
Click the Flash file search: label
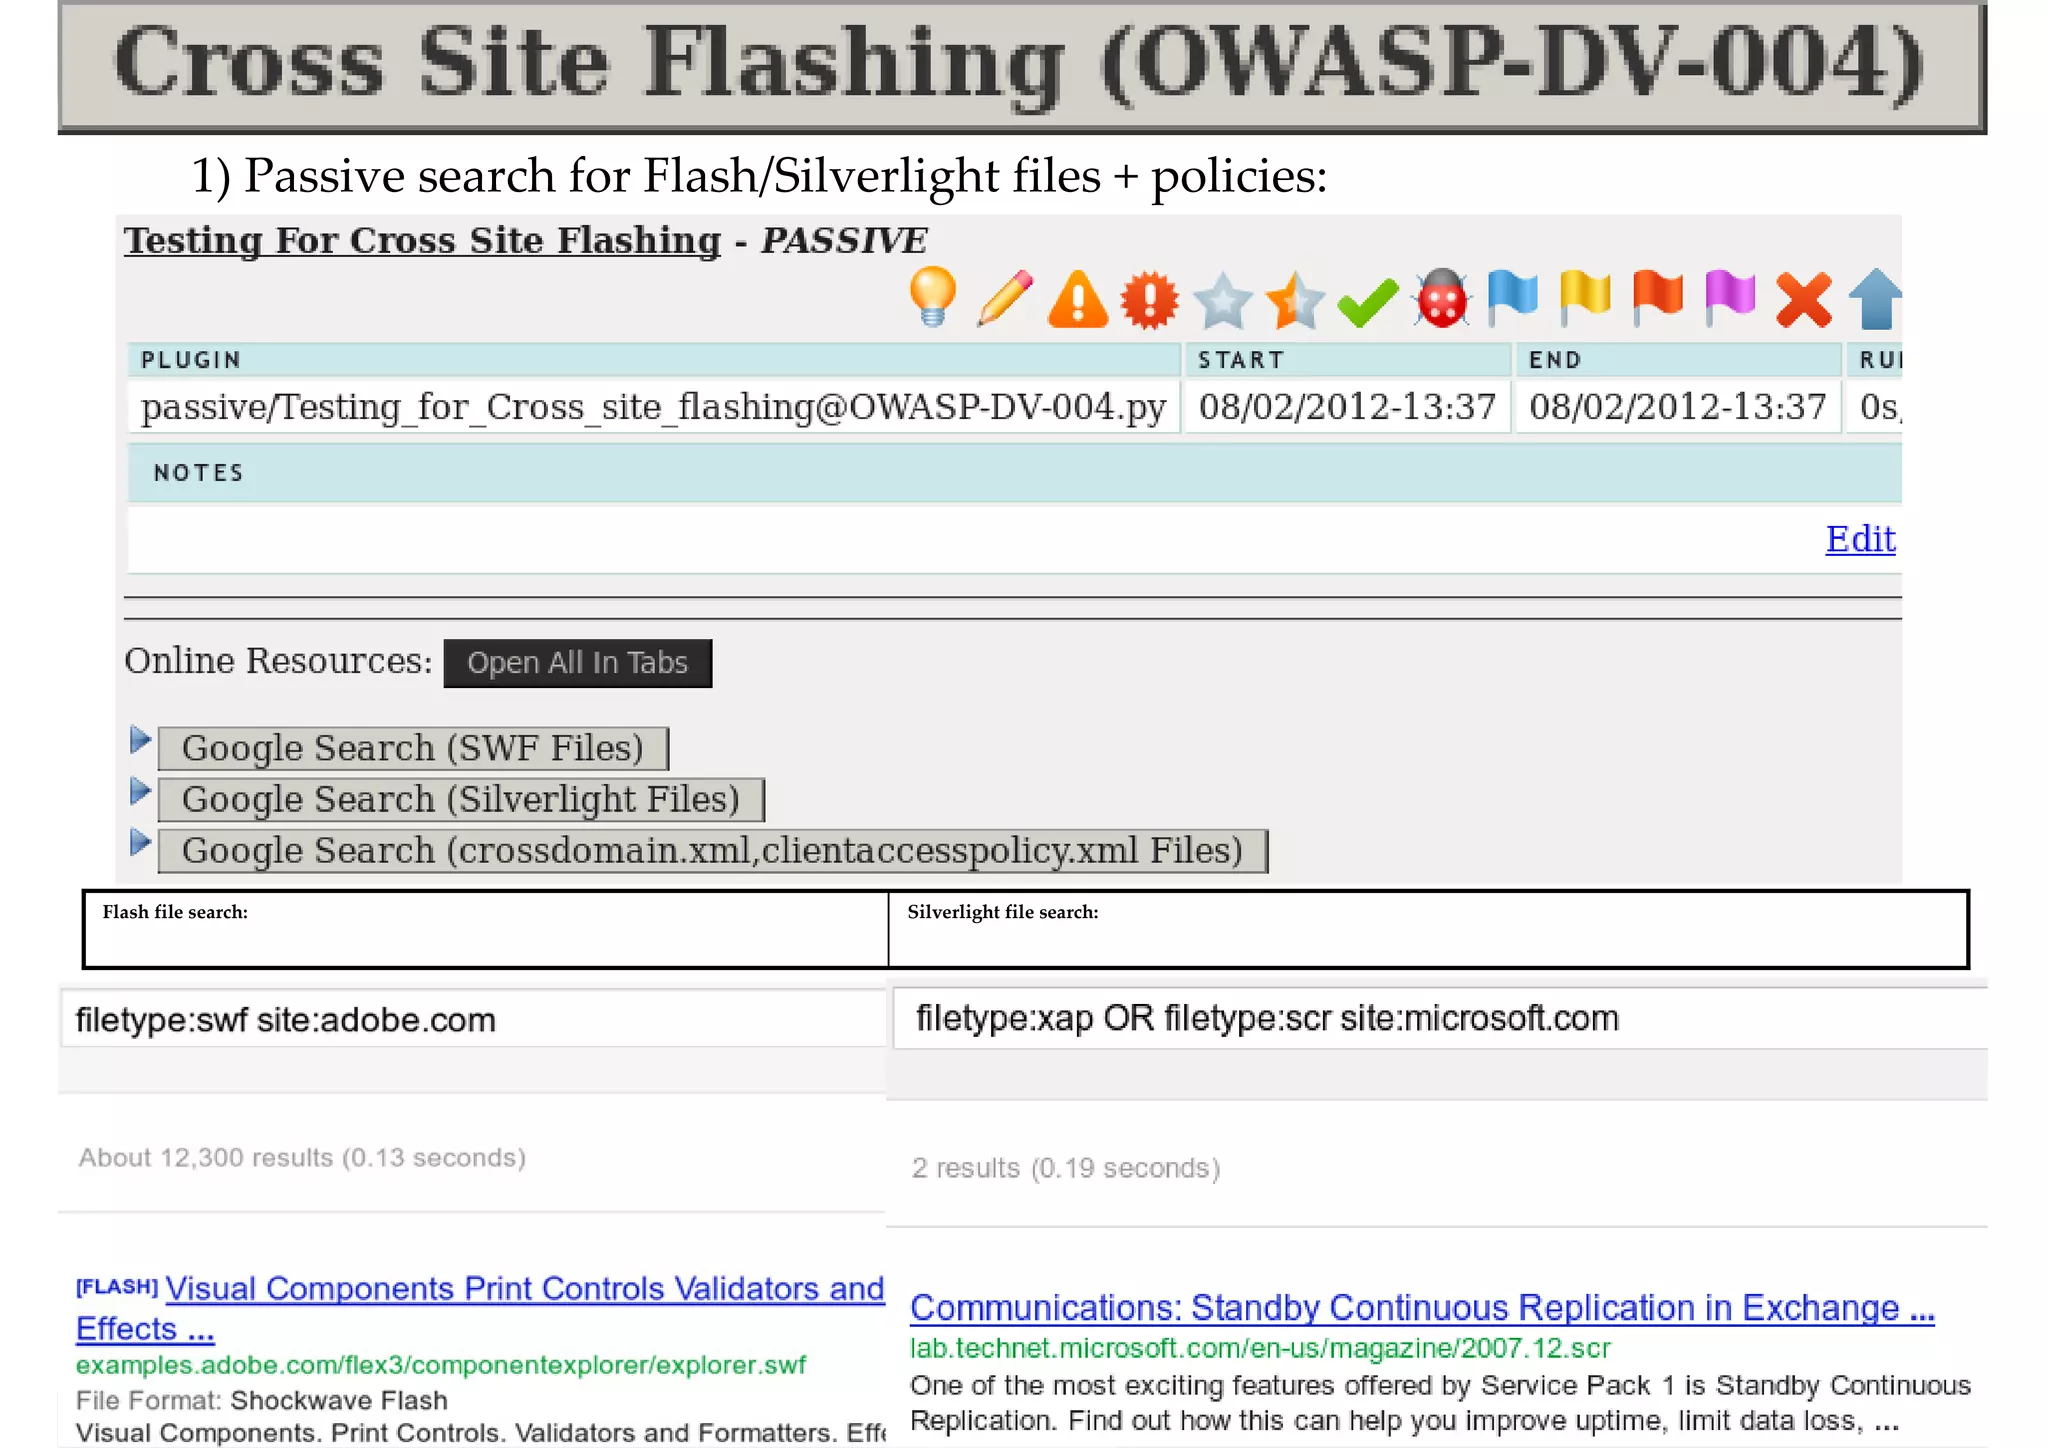(175, 912)
